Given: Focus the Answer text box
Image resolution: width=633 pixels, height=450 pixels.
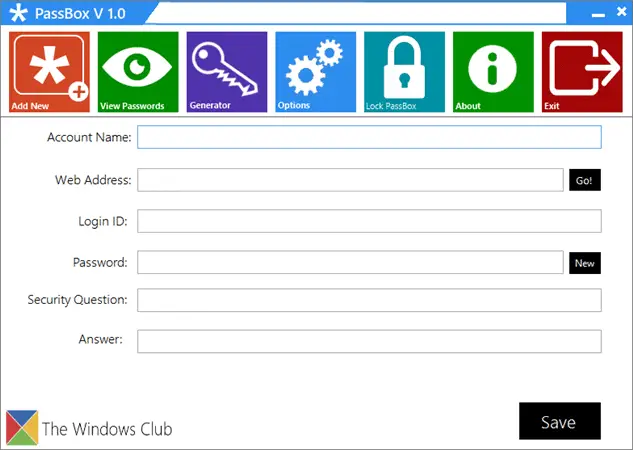Looking at the screenshot, I should click(369, 341).
